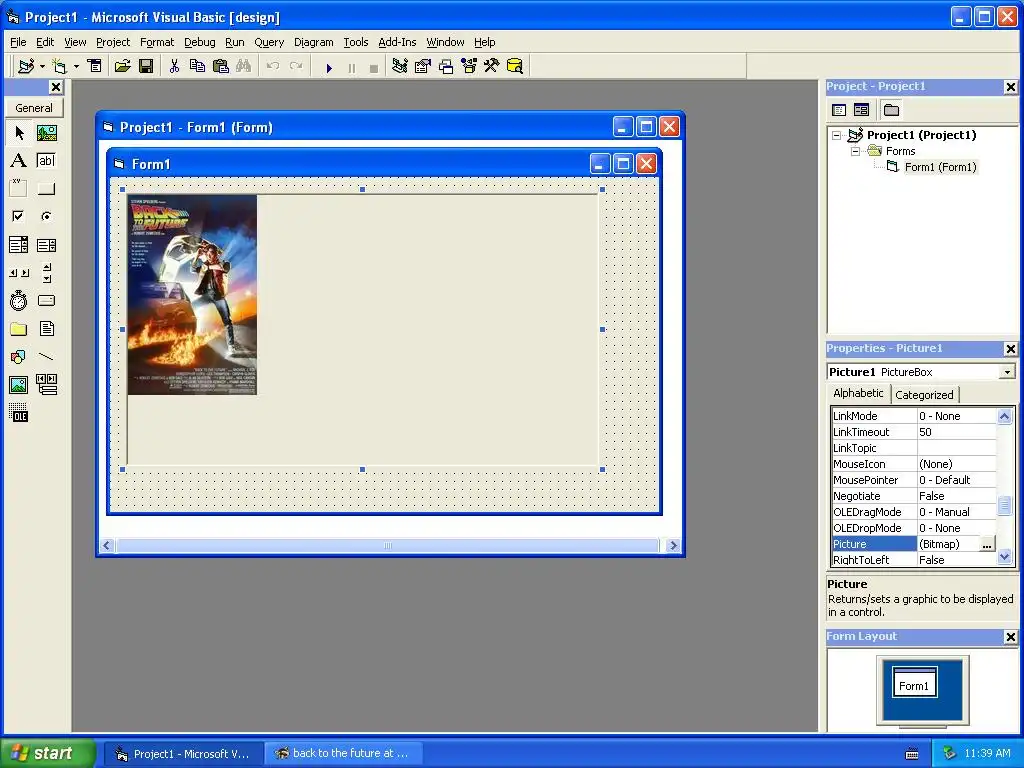Select the FileListBox tool in toolbox
Viewport: 1024px width, 768px height.
pyautogui.click(x=46, y=328)
